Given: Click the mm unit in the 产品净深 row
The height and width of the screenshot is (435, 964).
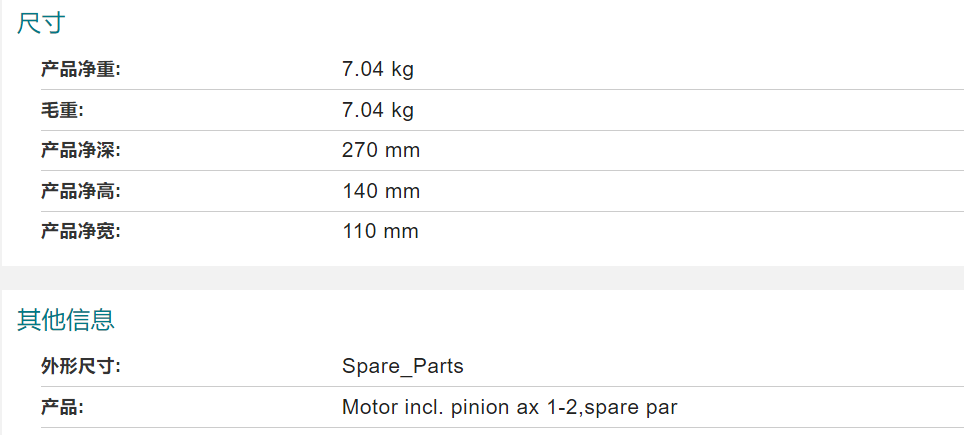Looking at the screenshot, I should point(403,151).
